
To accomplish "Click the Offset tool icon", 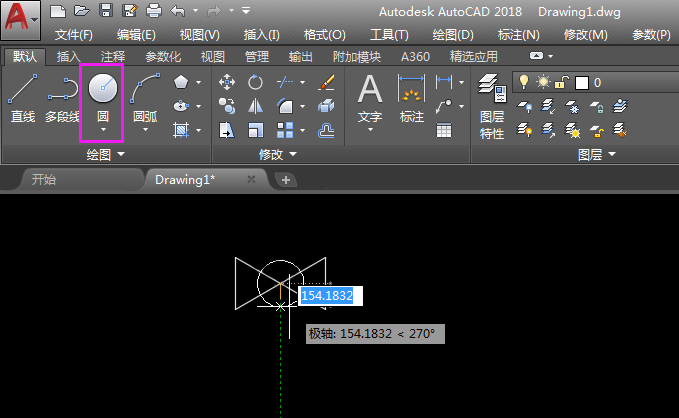I will [x=326, y=130].
